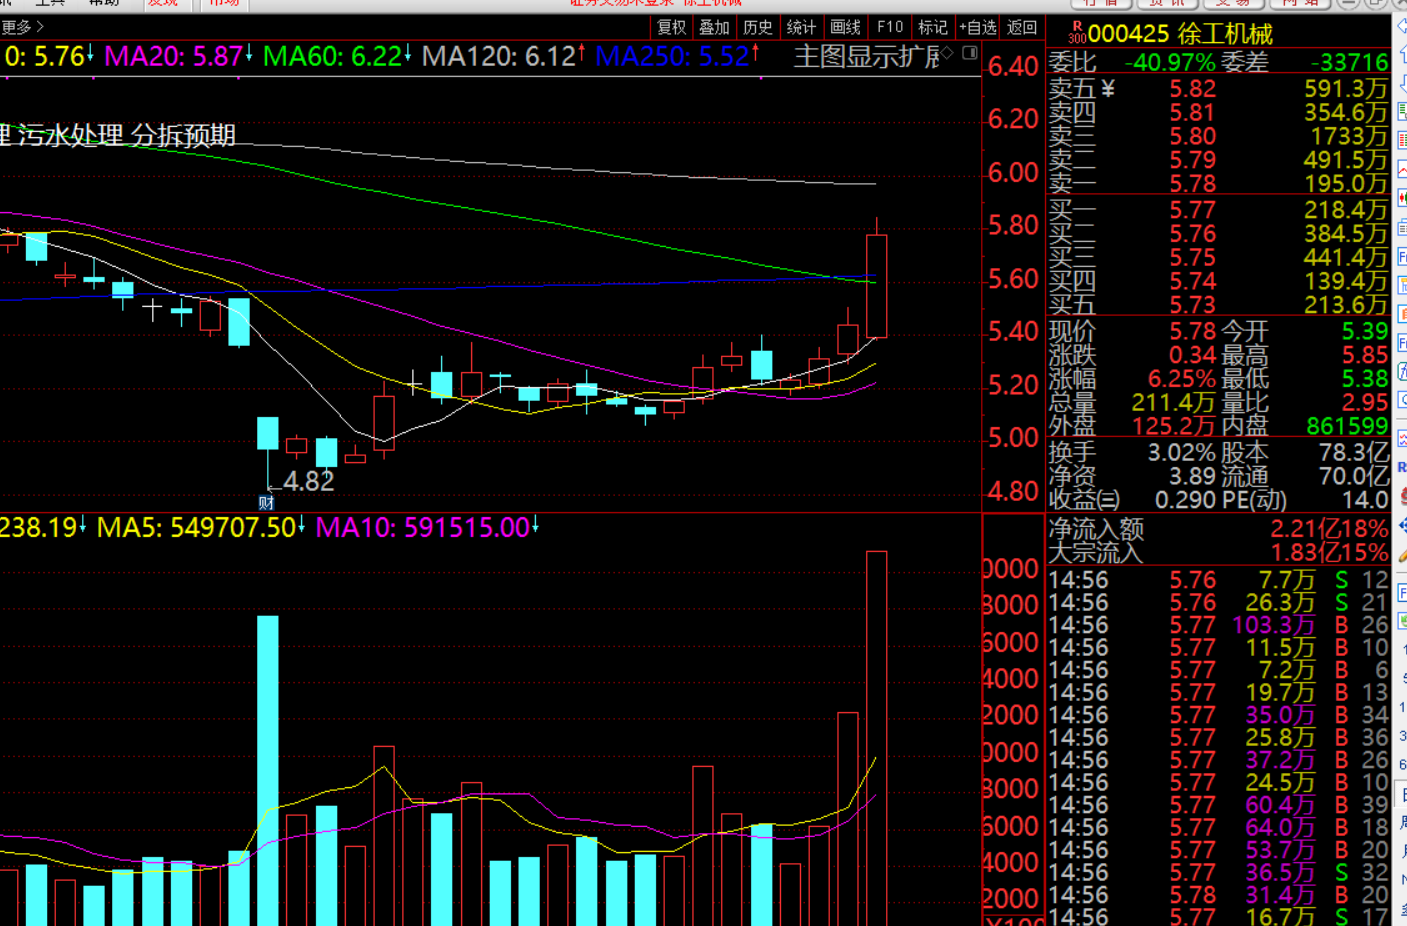Click the 6.00 price axis label
The width and height of the screenshot is (1407, 926).
(1013, 172)
